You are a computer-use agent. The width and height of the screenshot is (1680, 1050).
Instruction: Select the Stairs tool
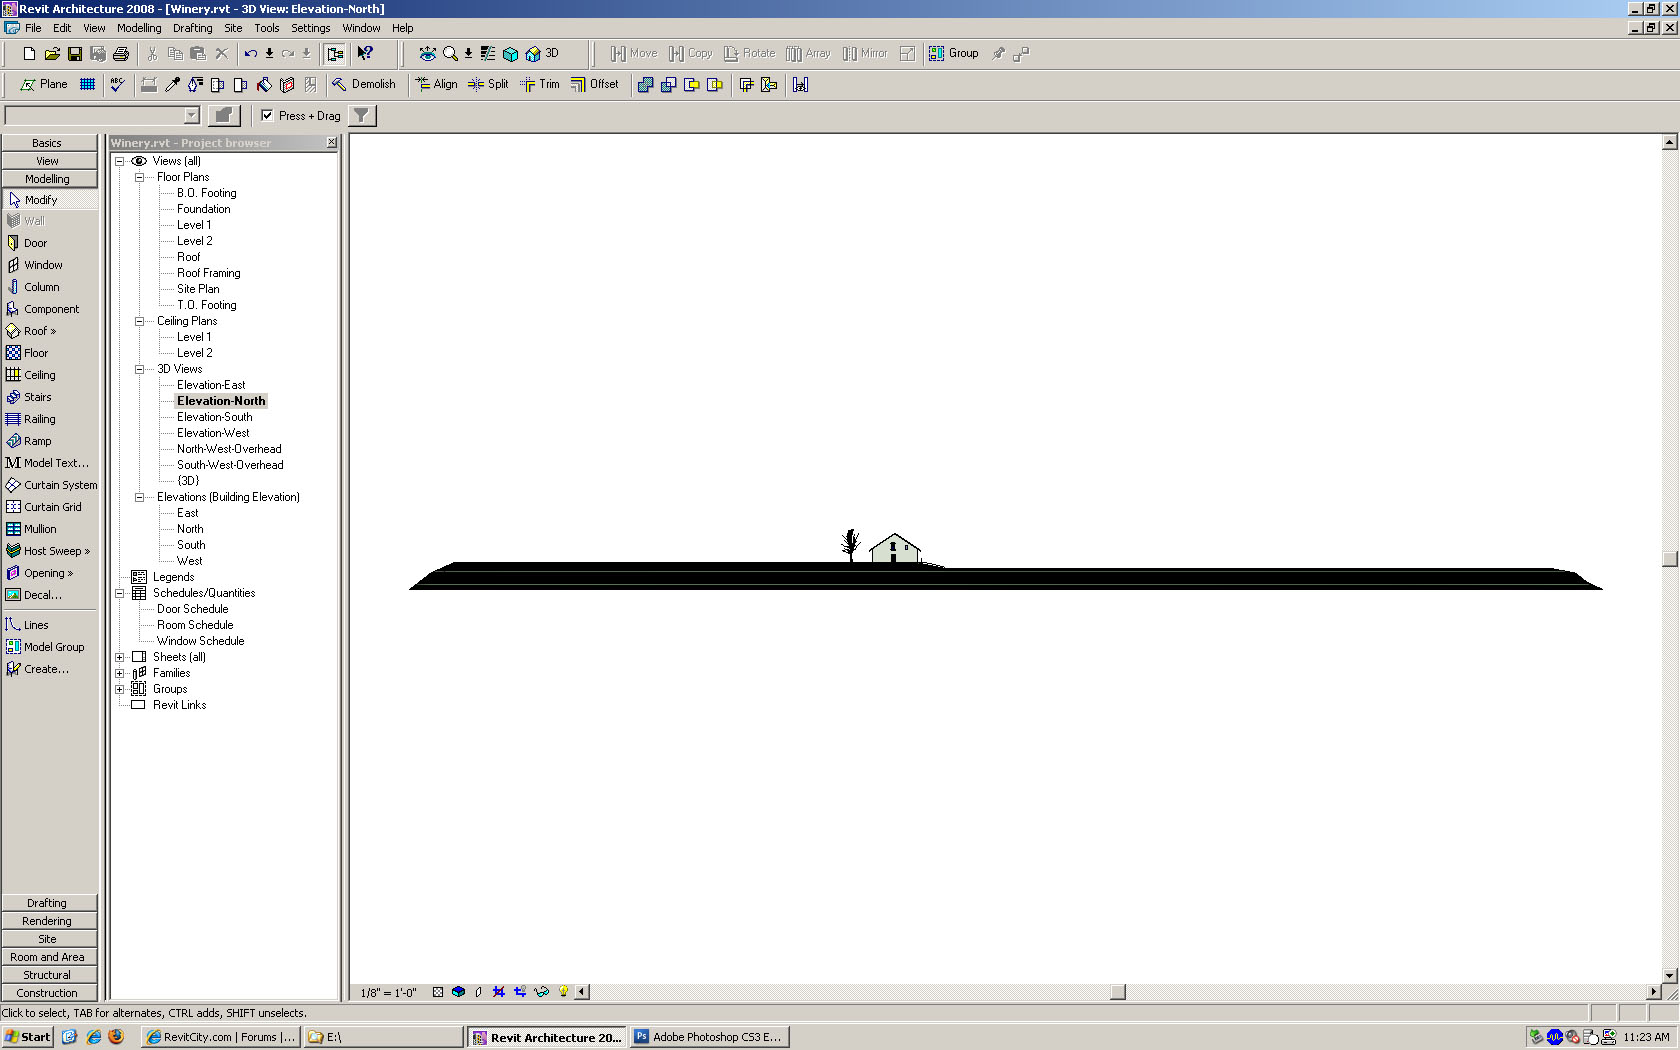pyautogui.click(x=37, y=397)
